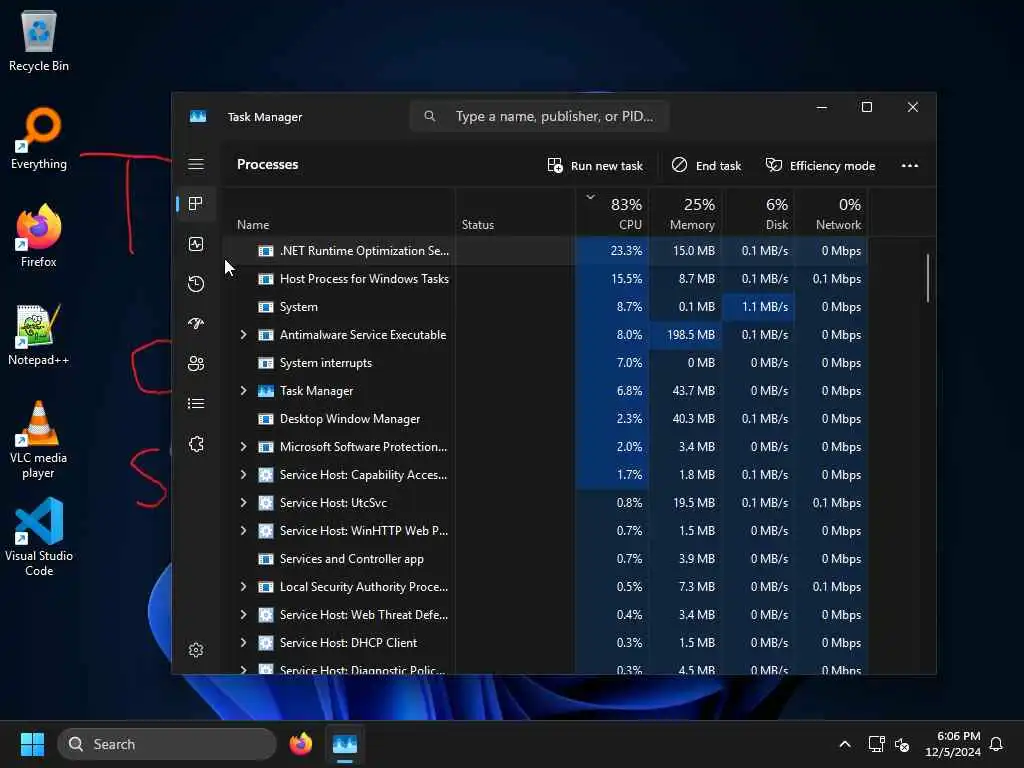Screen dimensions: 1024x768
Task: Open the Performance page sidebar icon
Action: [x=196, y=244]
